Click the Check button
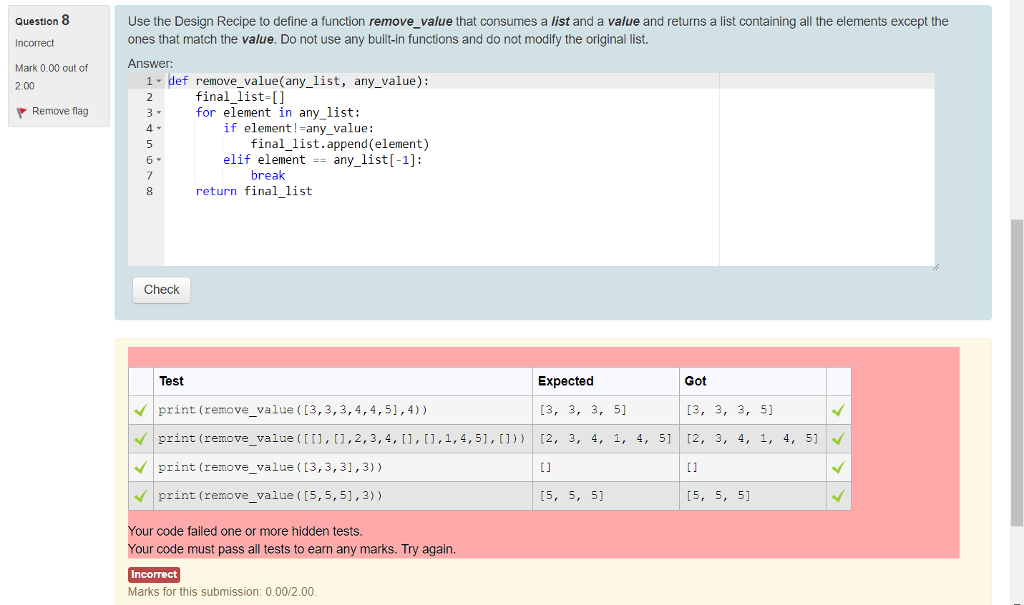This screenshot has width=1024, height=605. [x=161, y=290]
